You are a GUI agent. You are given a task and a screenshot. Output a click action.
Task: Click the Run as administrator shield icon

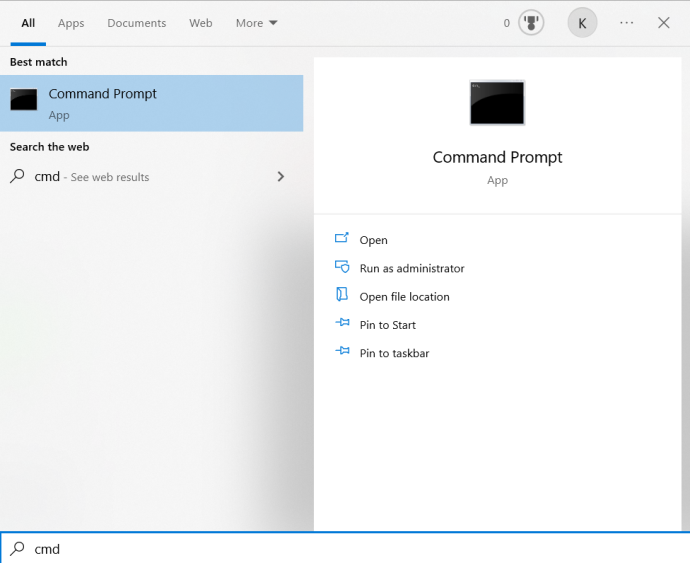tap(342, 266)
